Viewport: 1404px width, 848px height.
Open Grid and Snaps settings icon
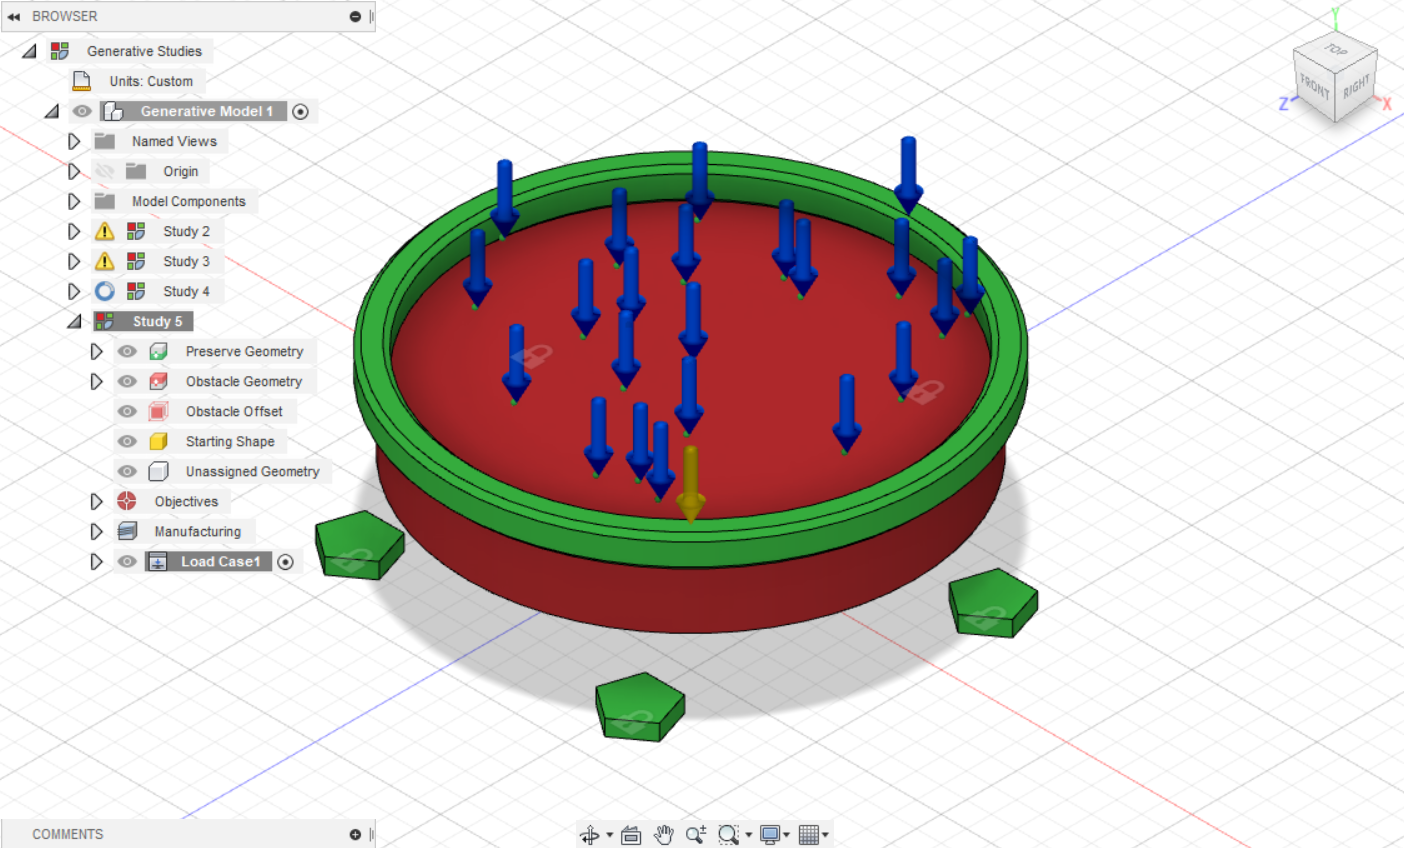809,835
